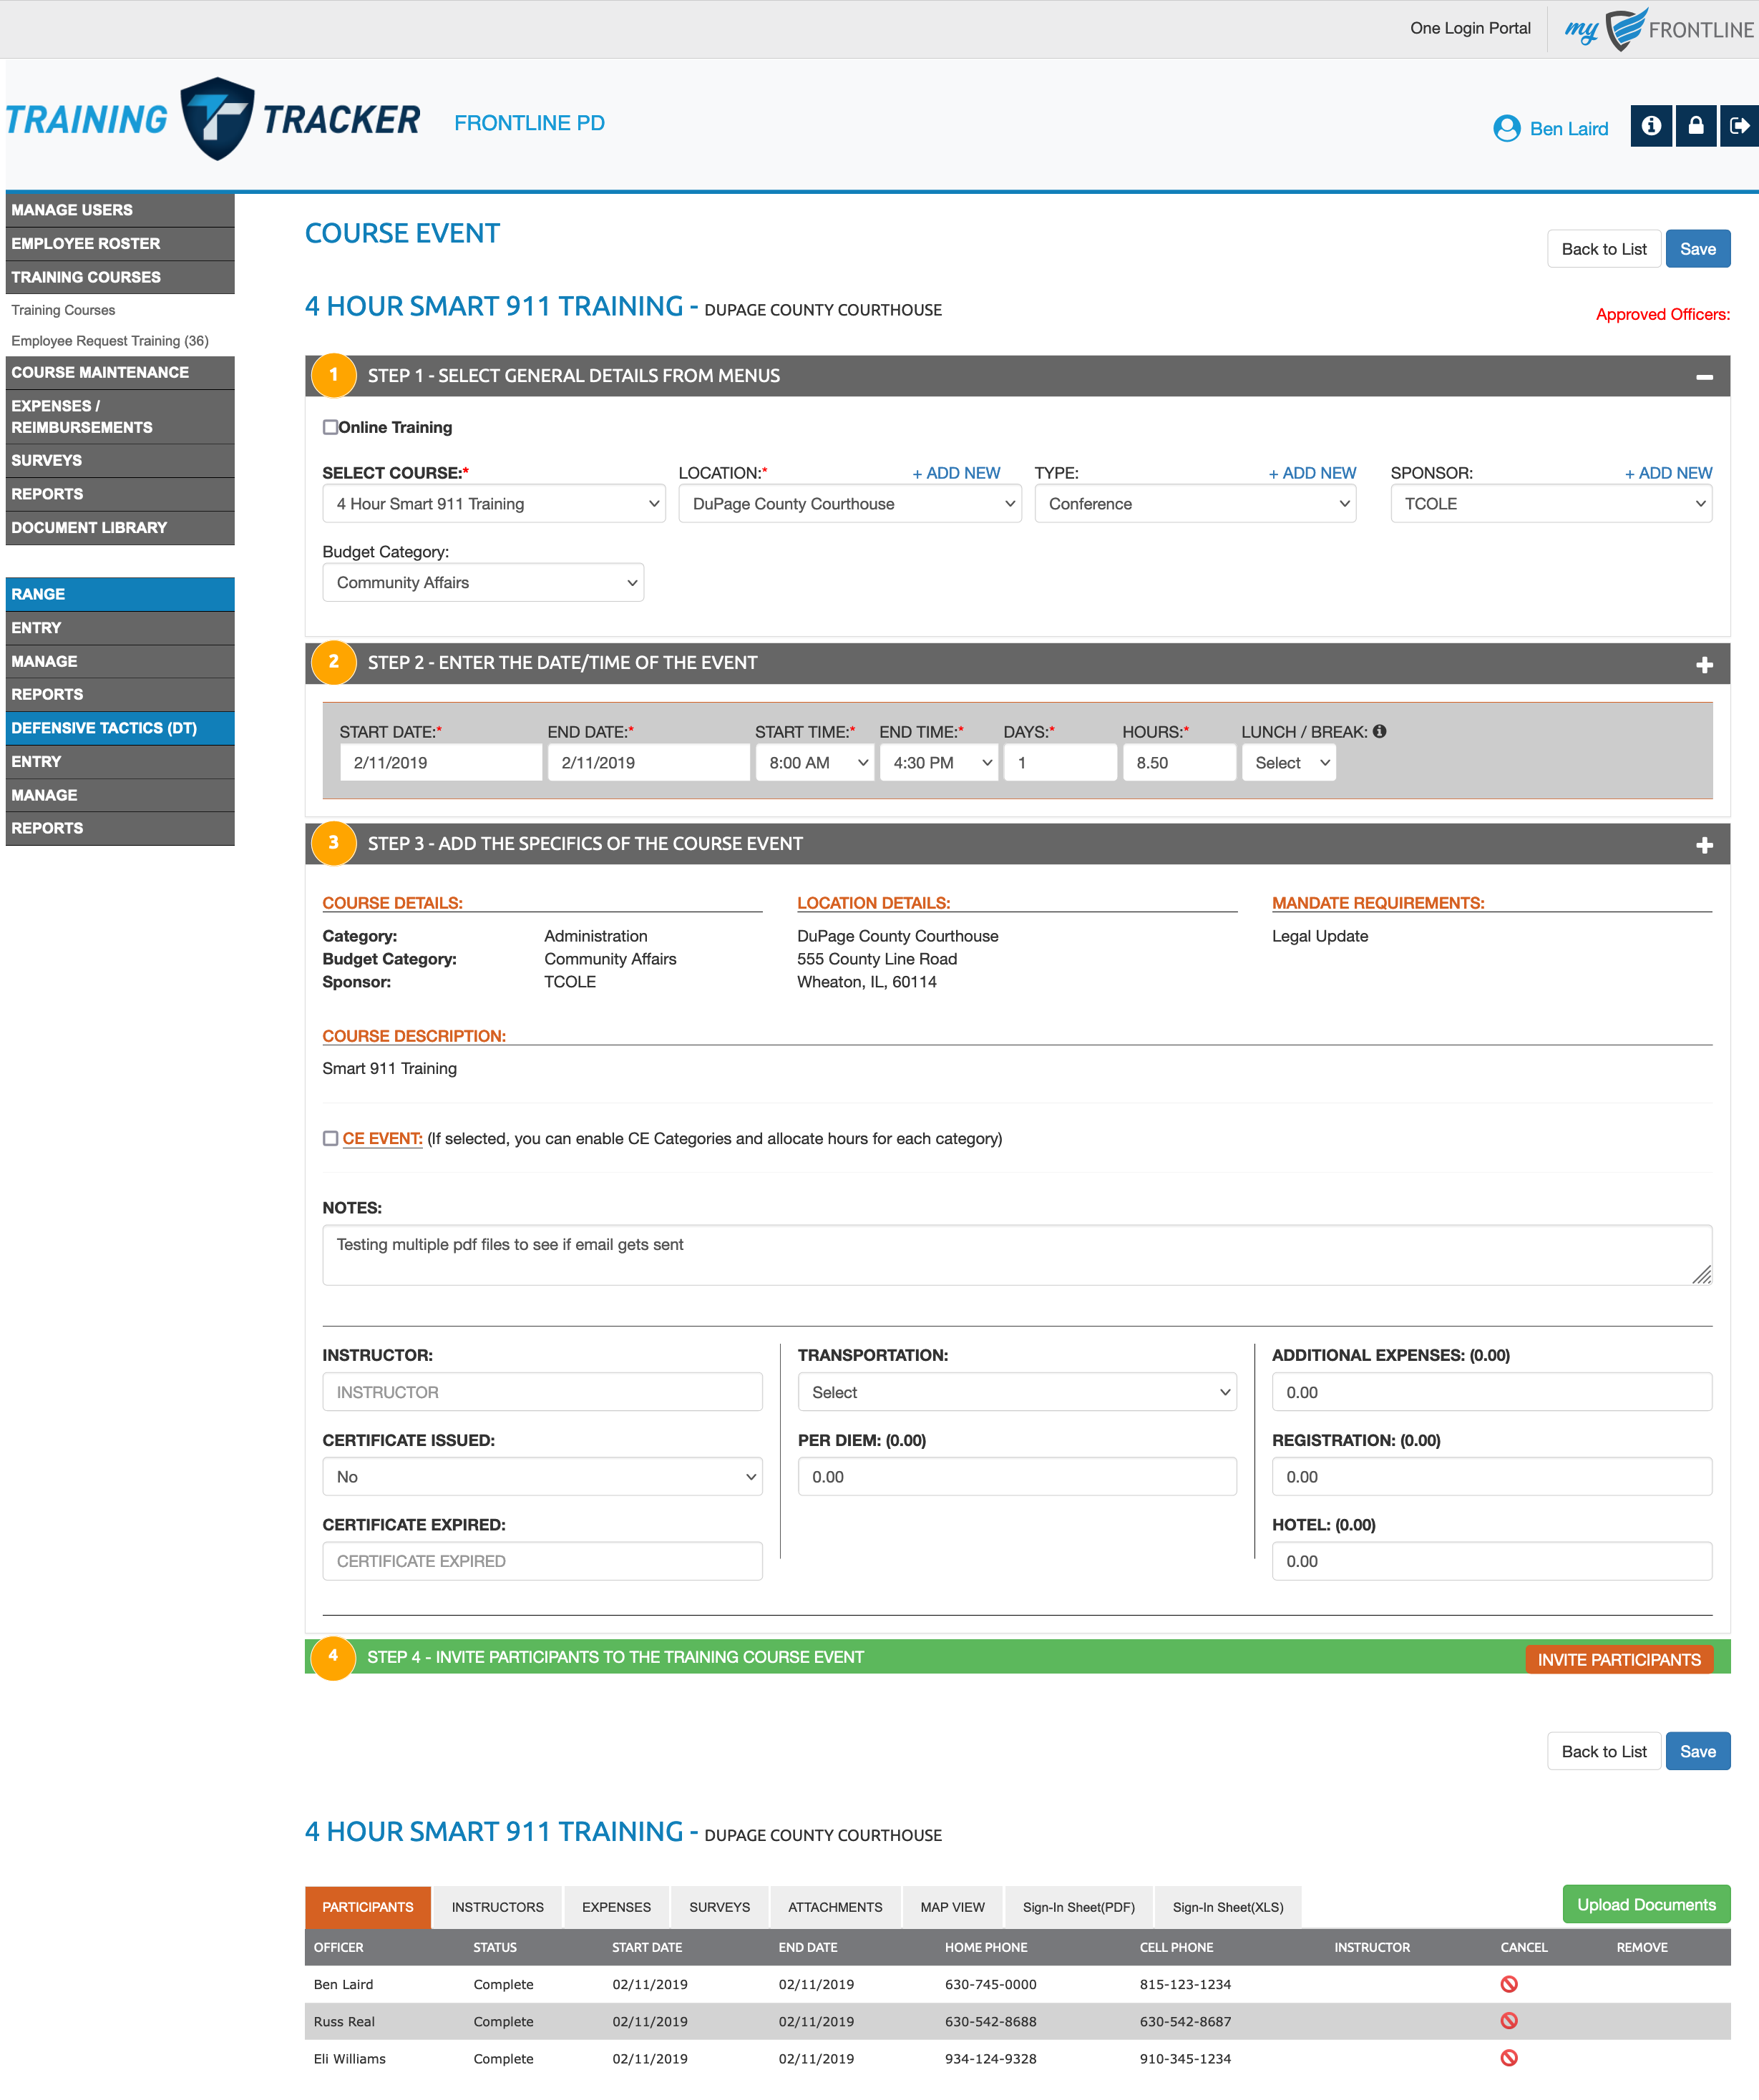Open the Sign-In Sheet(XLS) tab
This screenshot has width=1759, height=2100.
[x=1227, y=1907]
